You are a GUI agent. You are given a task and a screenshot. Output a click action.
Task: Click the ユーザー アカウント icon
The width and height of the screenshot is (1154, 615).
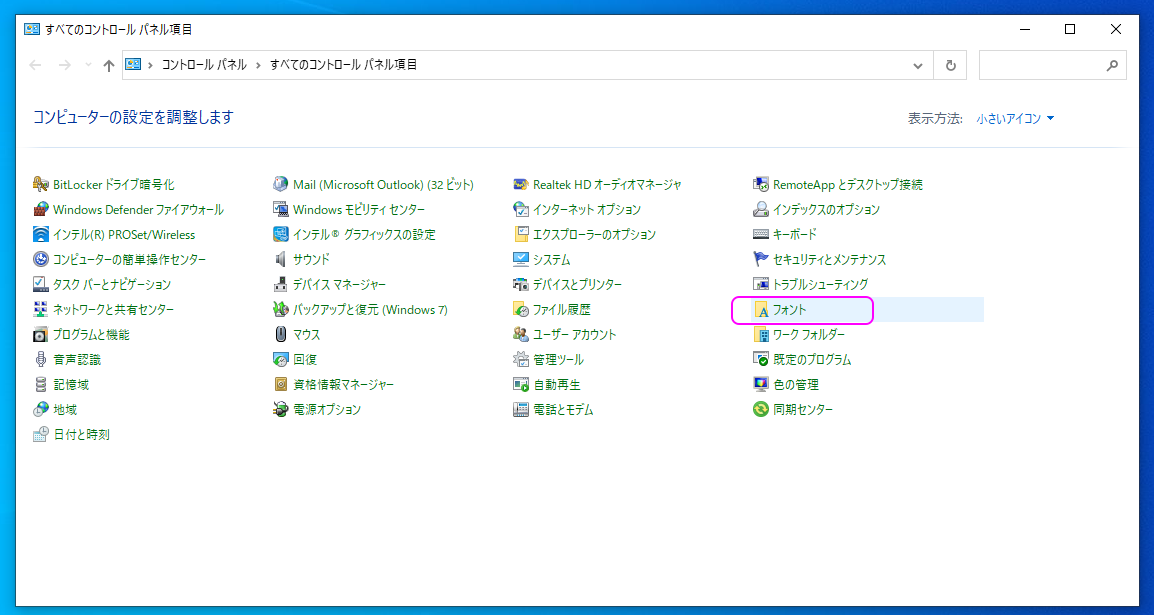521,334
